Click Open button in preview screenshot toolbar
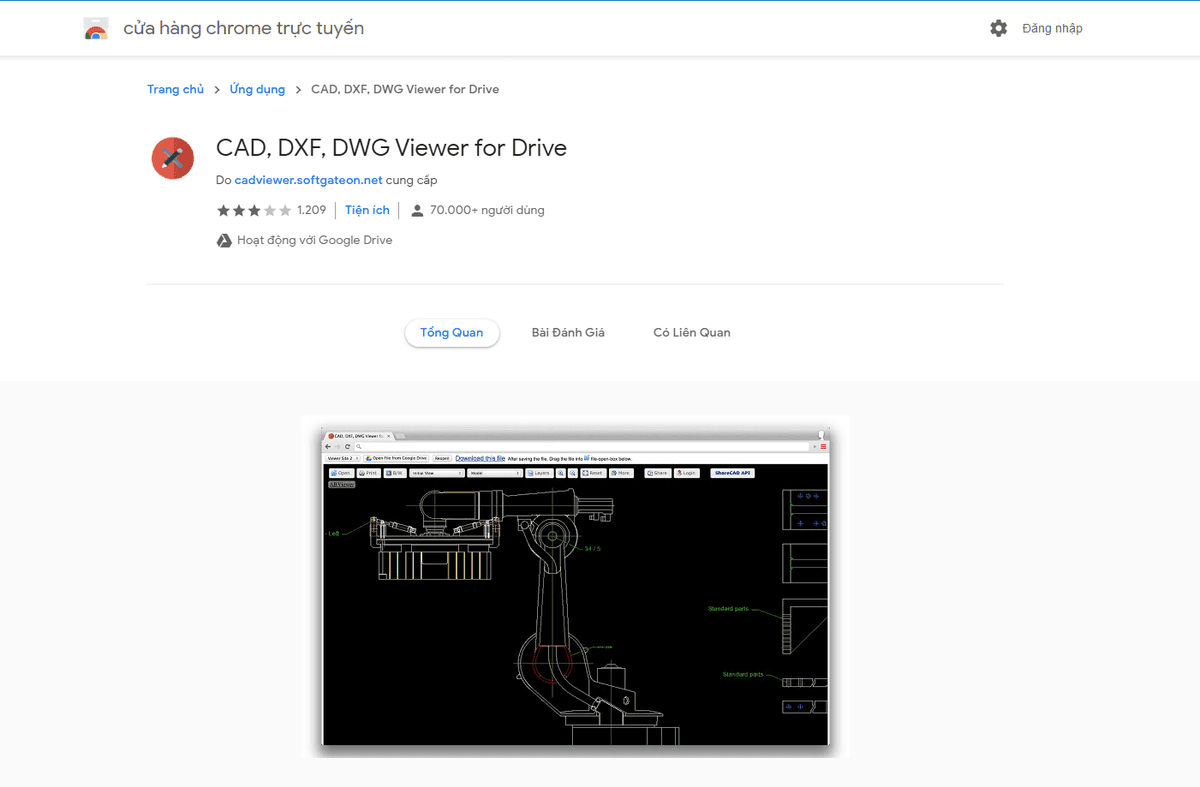 [x=340, y=473]
